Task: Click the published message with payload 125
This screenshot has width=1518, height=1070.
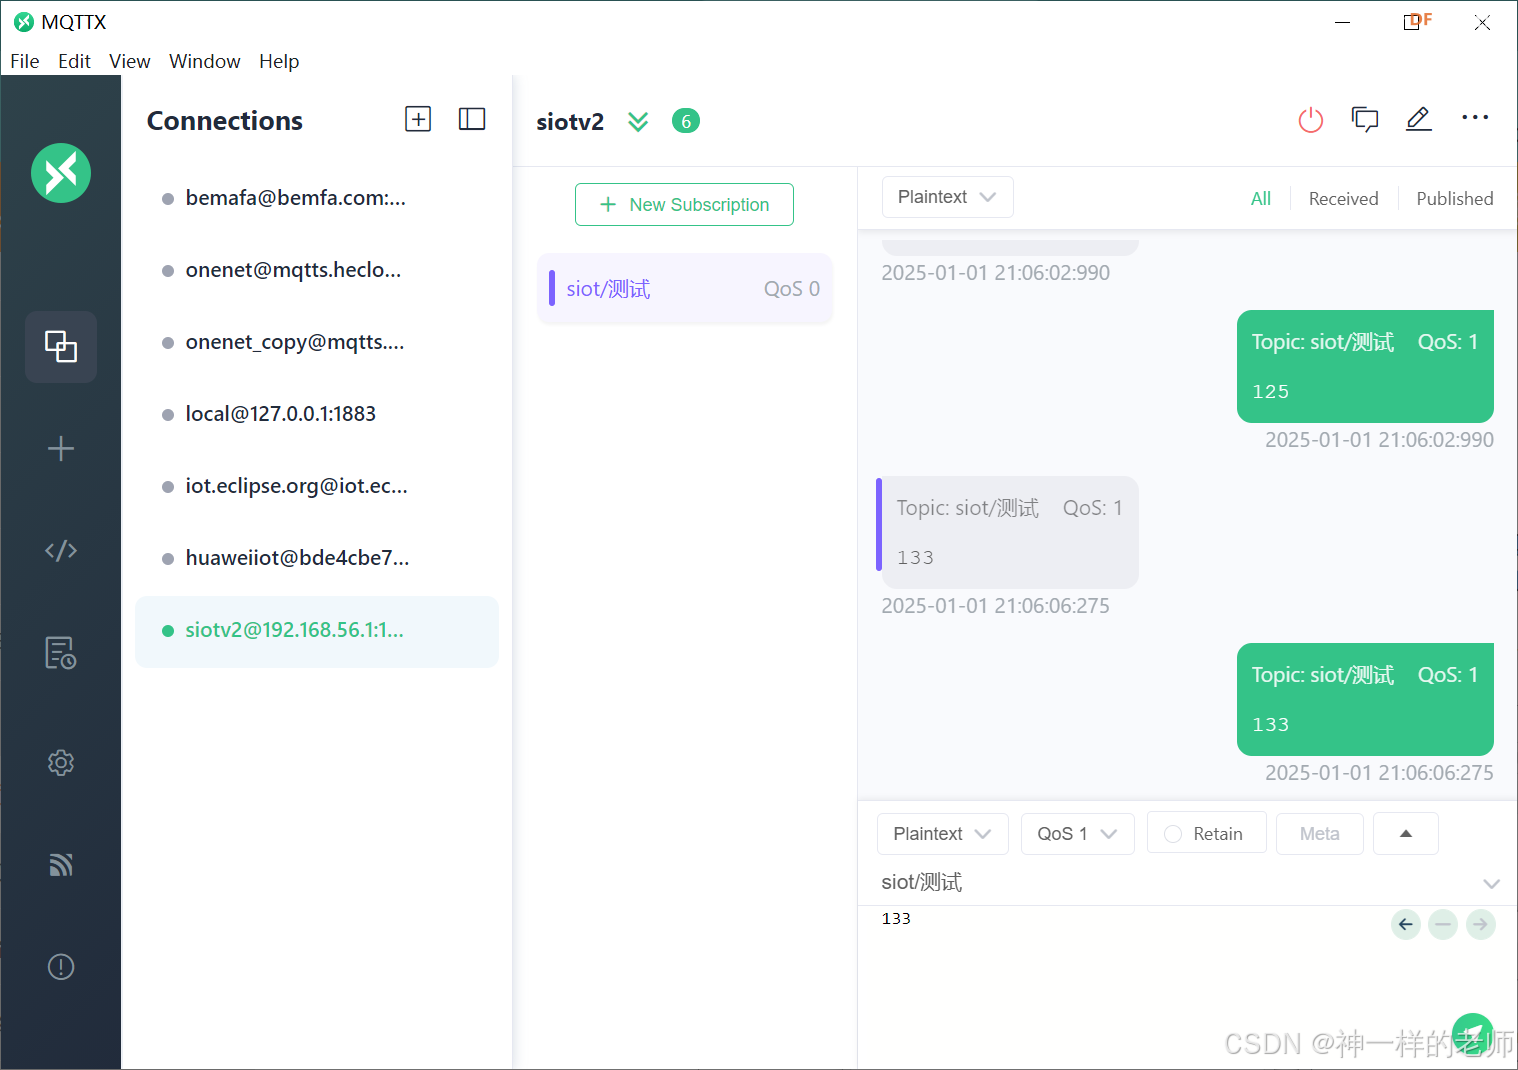Action: [x=1365, y=366]
